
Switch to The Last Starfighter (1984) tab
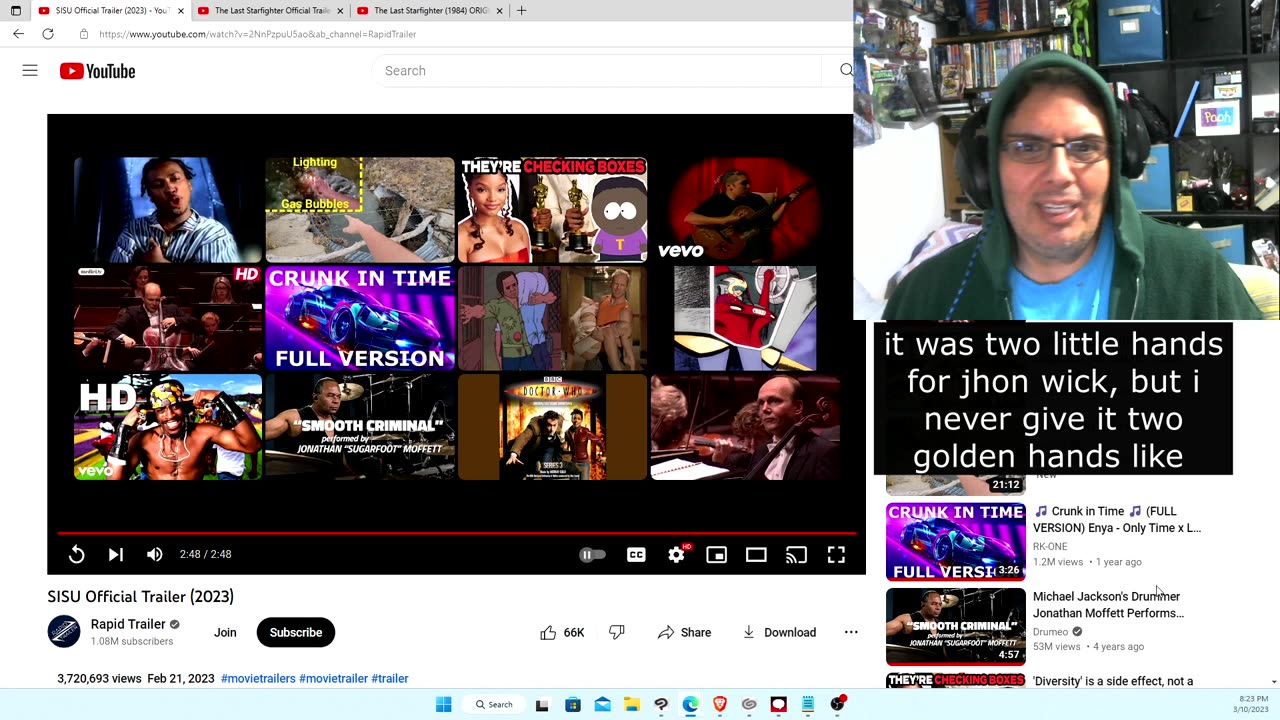click(x=430, y=11)
